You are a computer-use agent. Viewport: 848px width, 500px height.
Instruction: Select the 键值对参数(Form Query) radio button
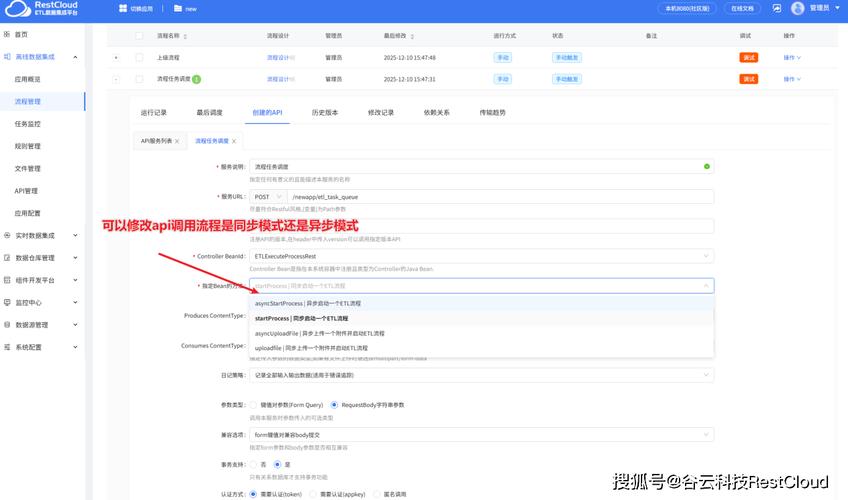[x=252, y=404]
